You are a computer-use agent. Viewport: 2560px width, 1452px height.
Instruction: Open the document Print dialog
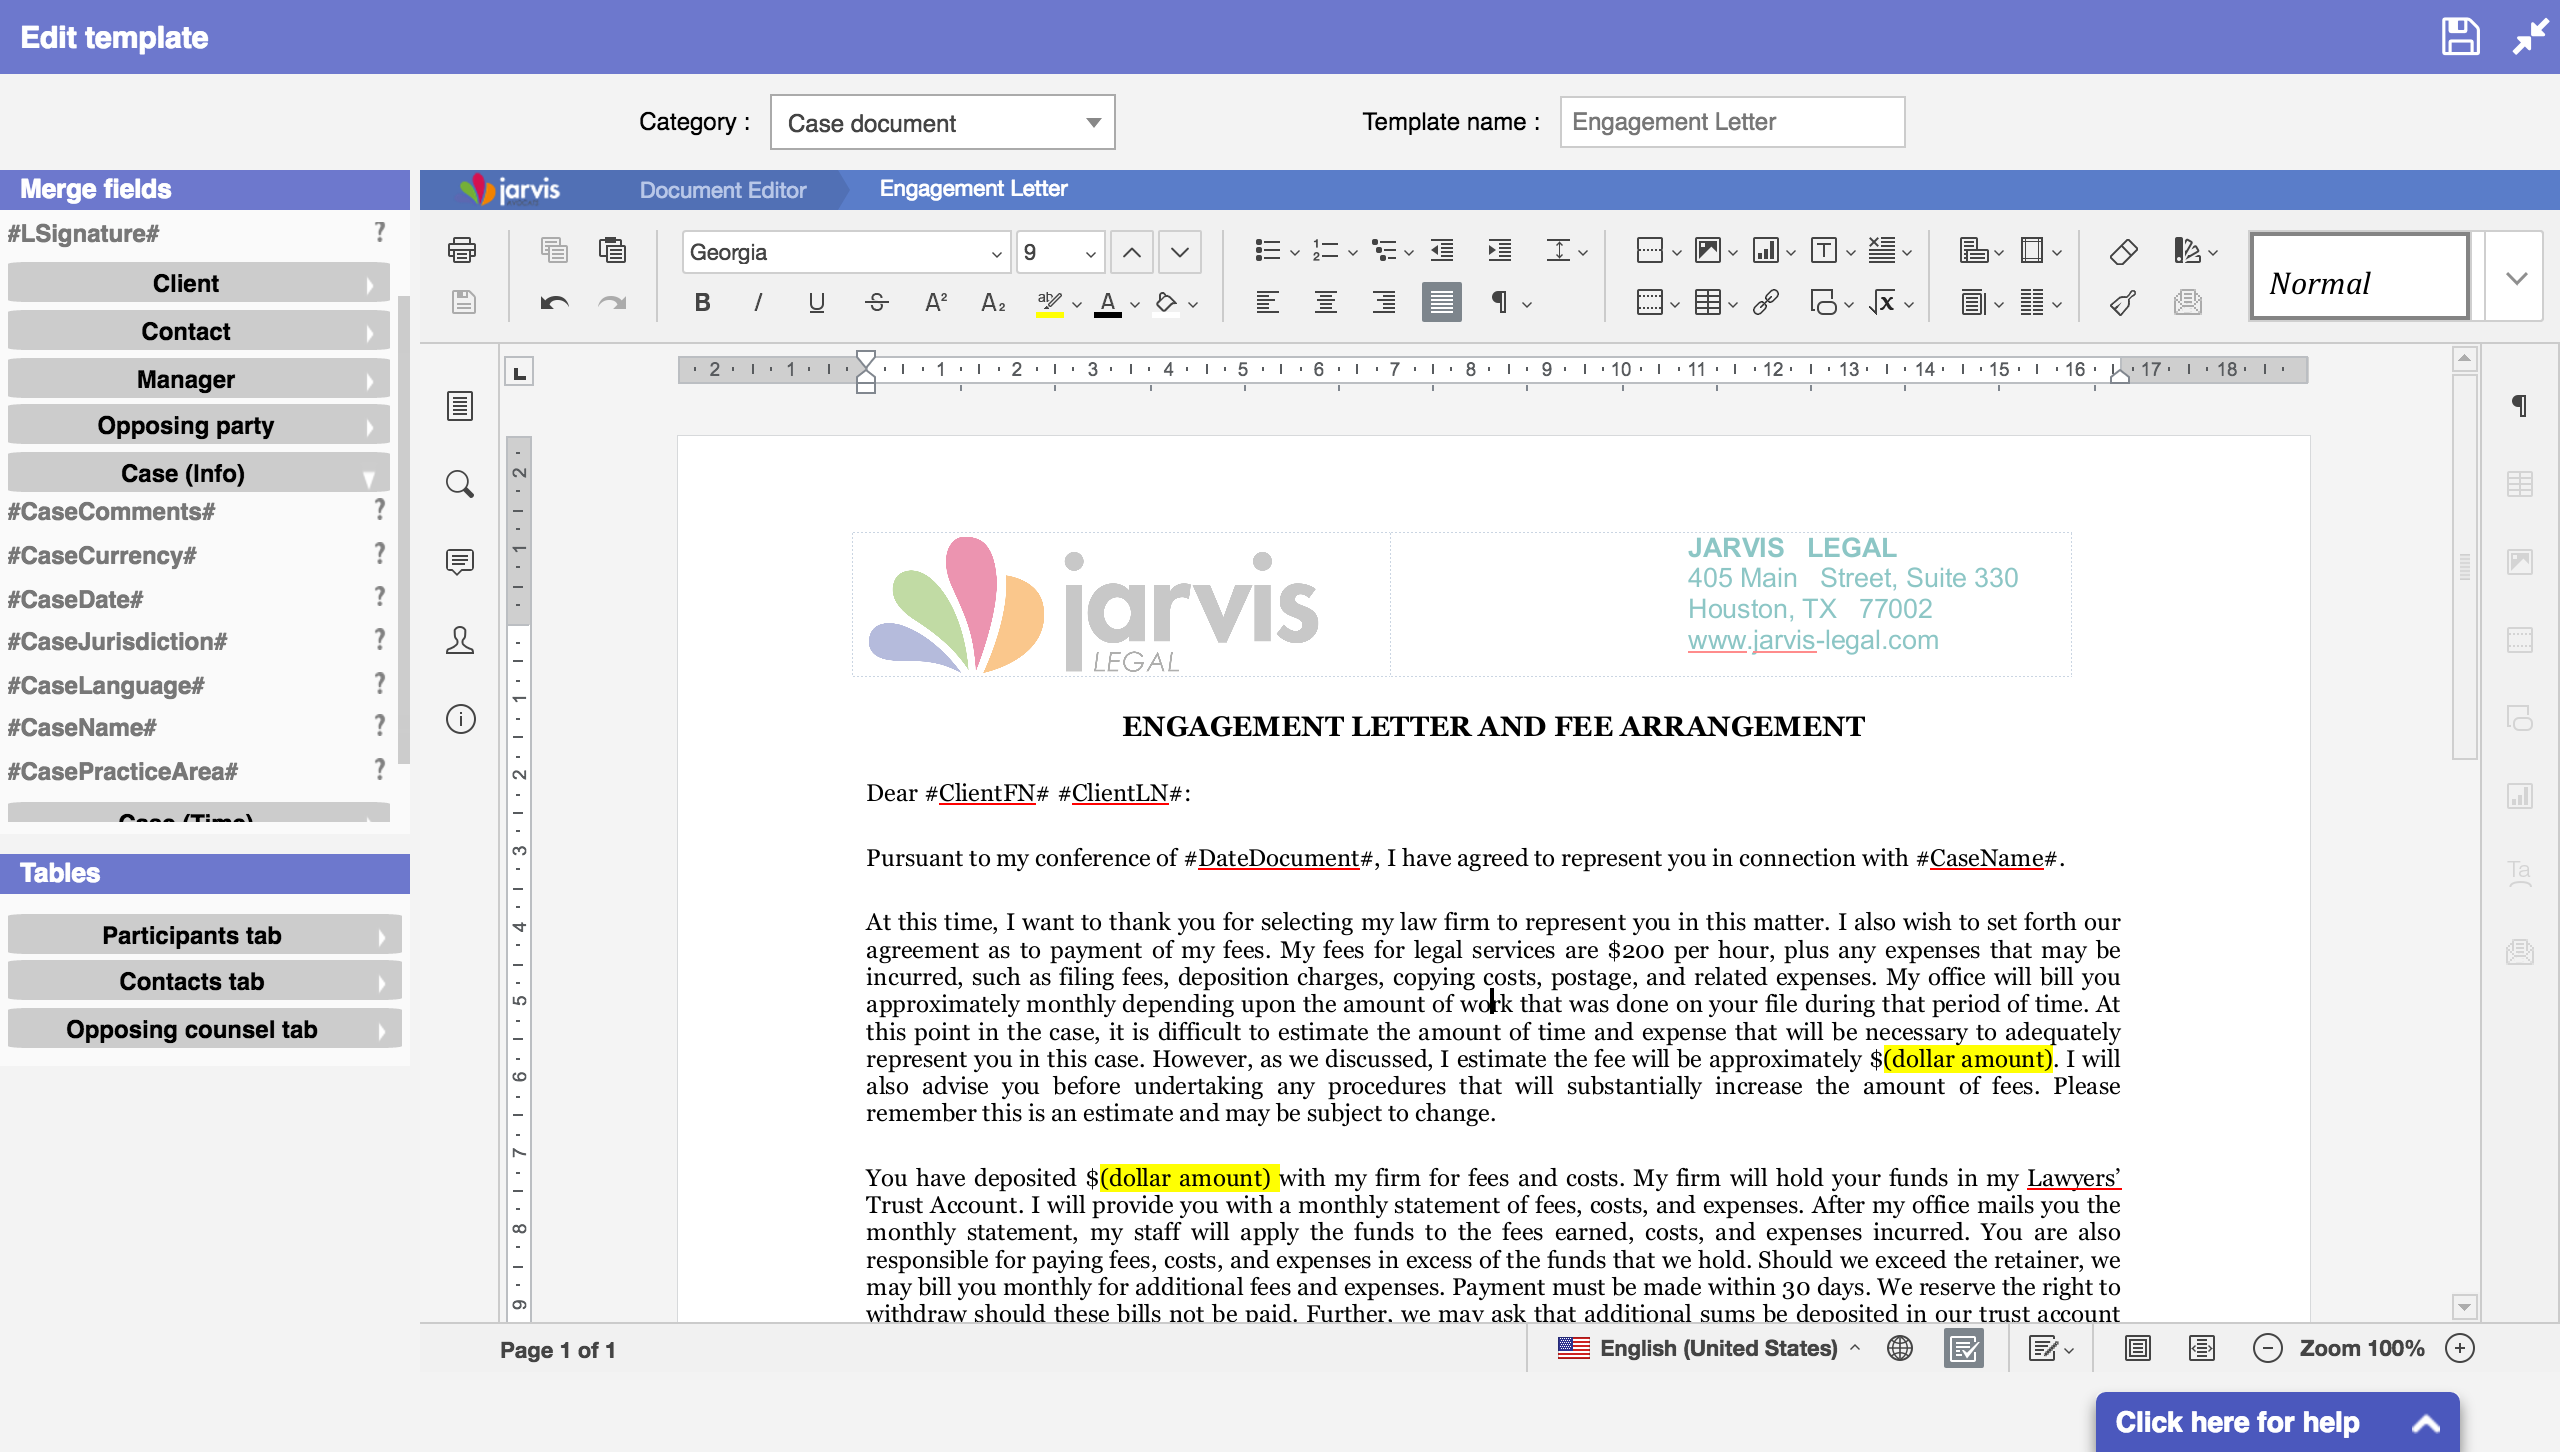[x=462, y=251]
